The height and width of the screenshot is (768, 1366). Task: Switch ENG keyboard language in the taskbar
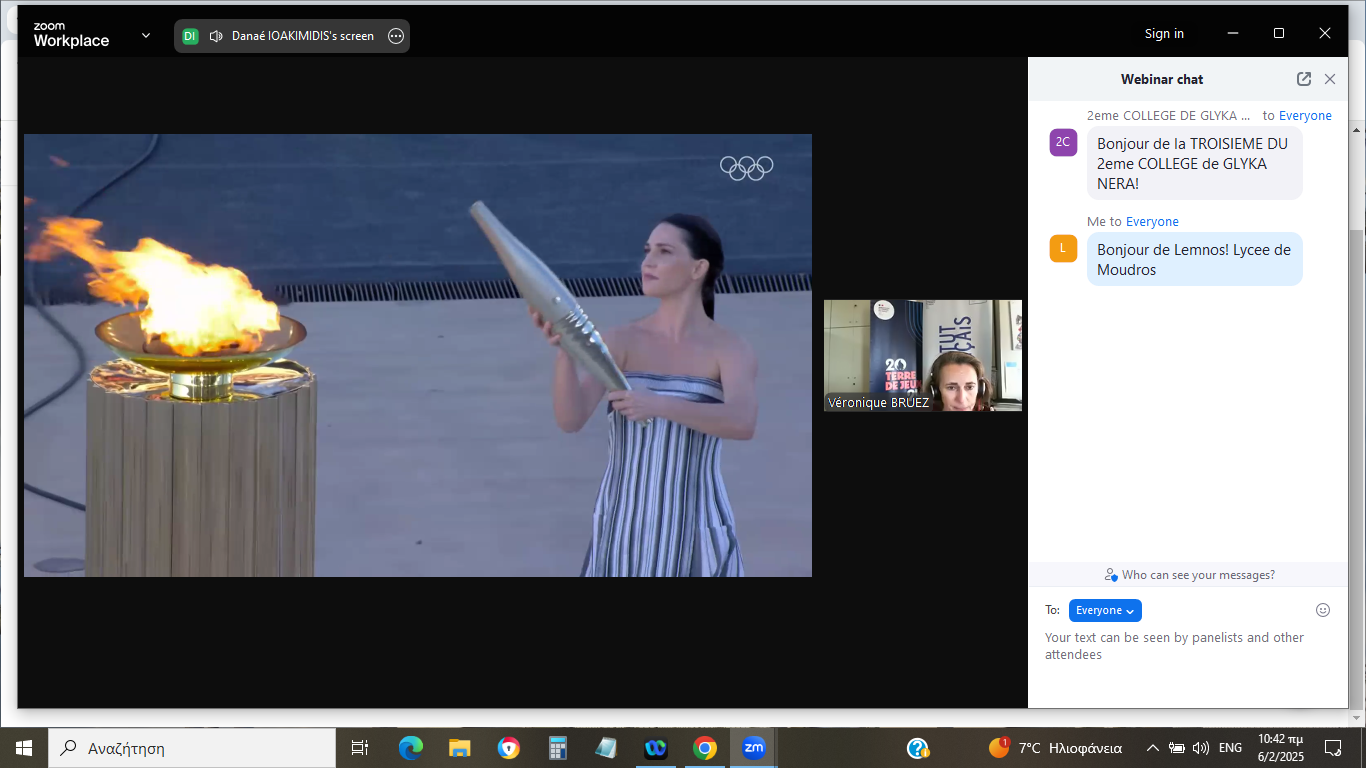(x=1230, y=748)
